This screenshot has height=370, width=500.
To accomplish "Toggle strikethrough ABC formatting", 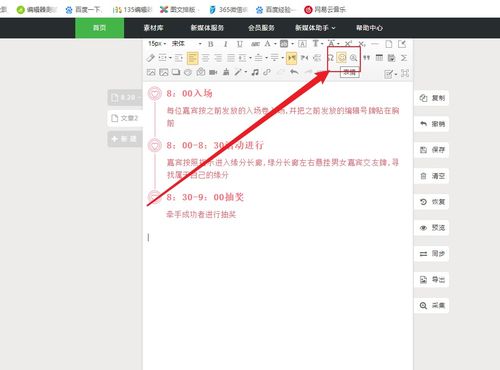I will click(x=255, y=44).
